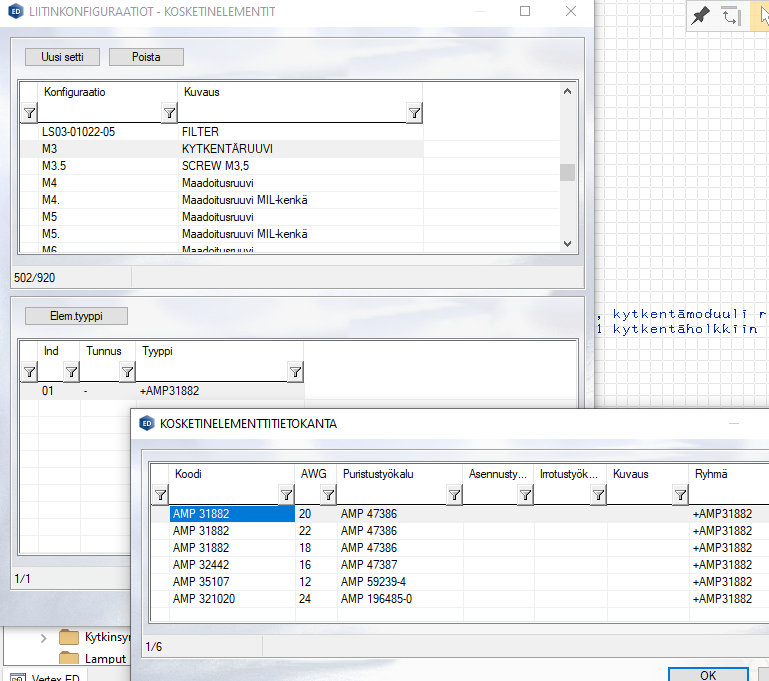The width and height of the screenshot is (769, 681).
Task: Click the Elem.tyyppi button
Action: click(x=77, y=316)
